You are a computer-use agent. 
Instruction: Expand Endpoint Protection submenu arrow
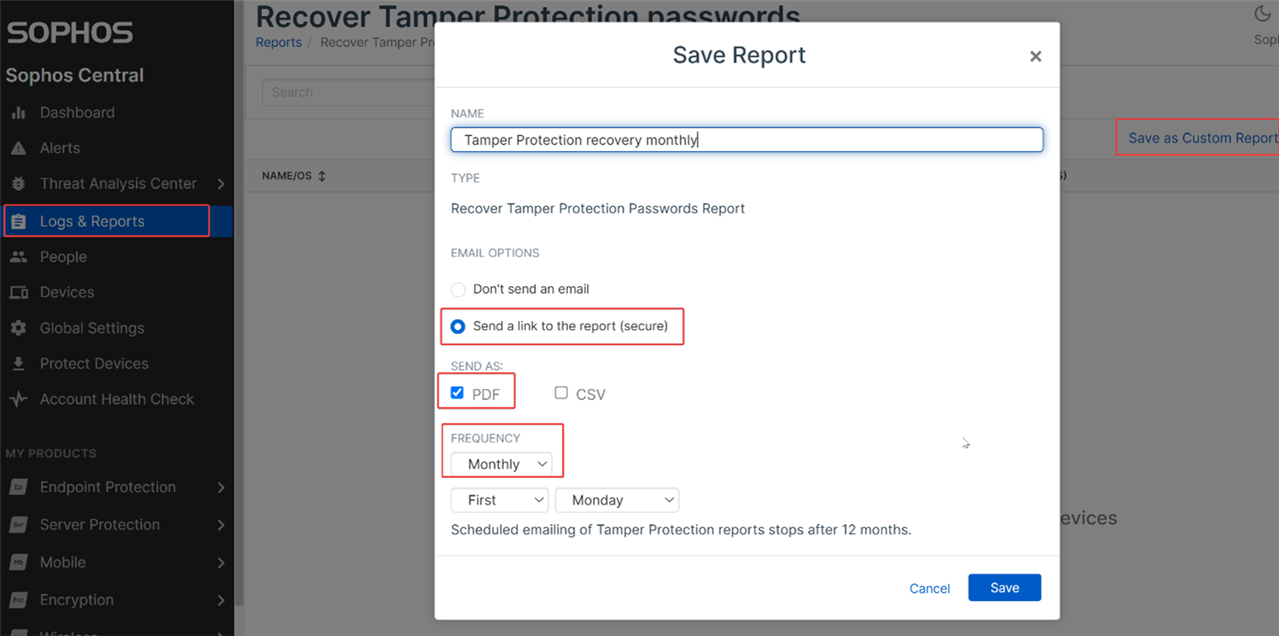(221, 488)
